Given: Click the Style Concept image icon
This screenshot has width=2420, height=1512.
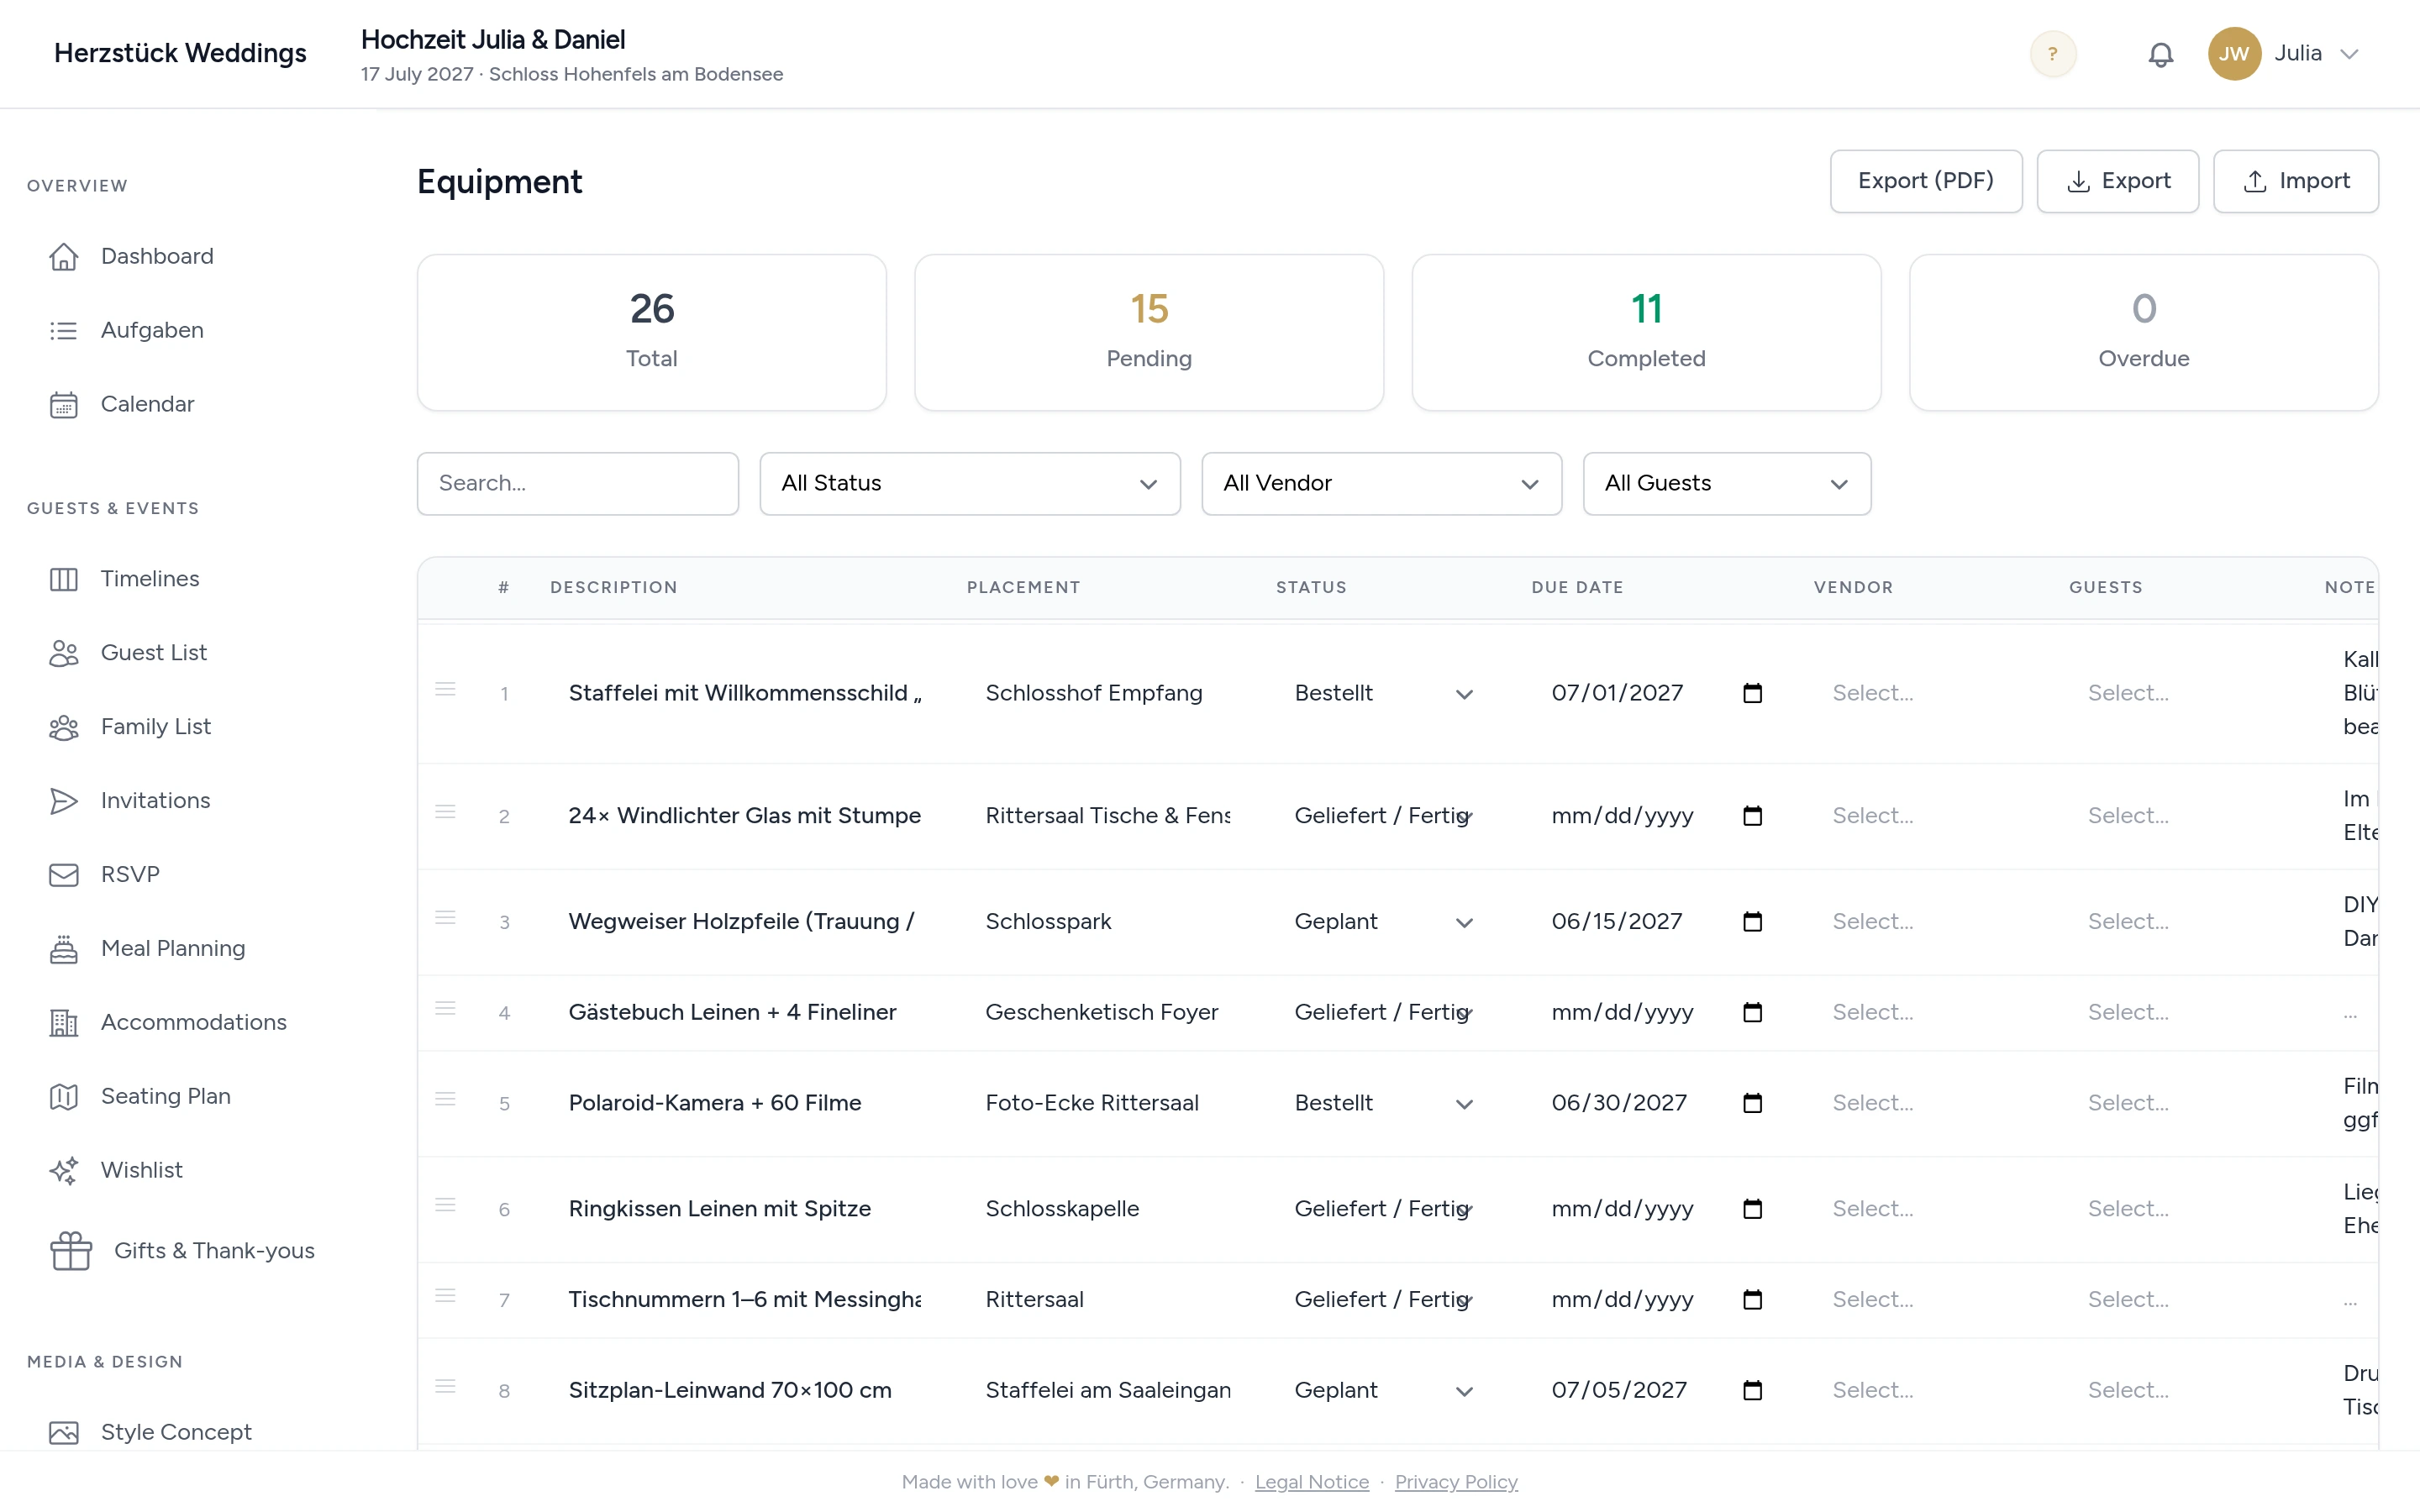Looking at the screenshot, I should coord(64,1433).
